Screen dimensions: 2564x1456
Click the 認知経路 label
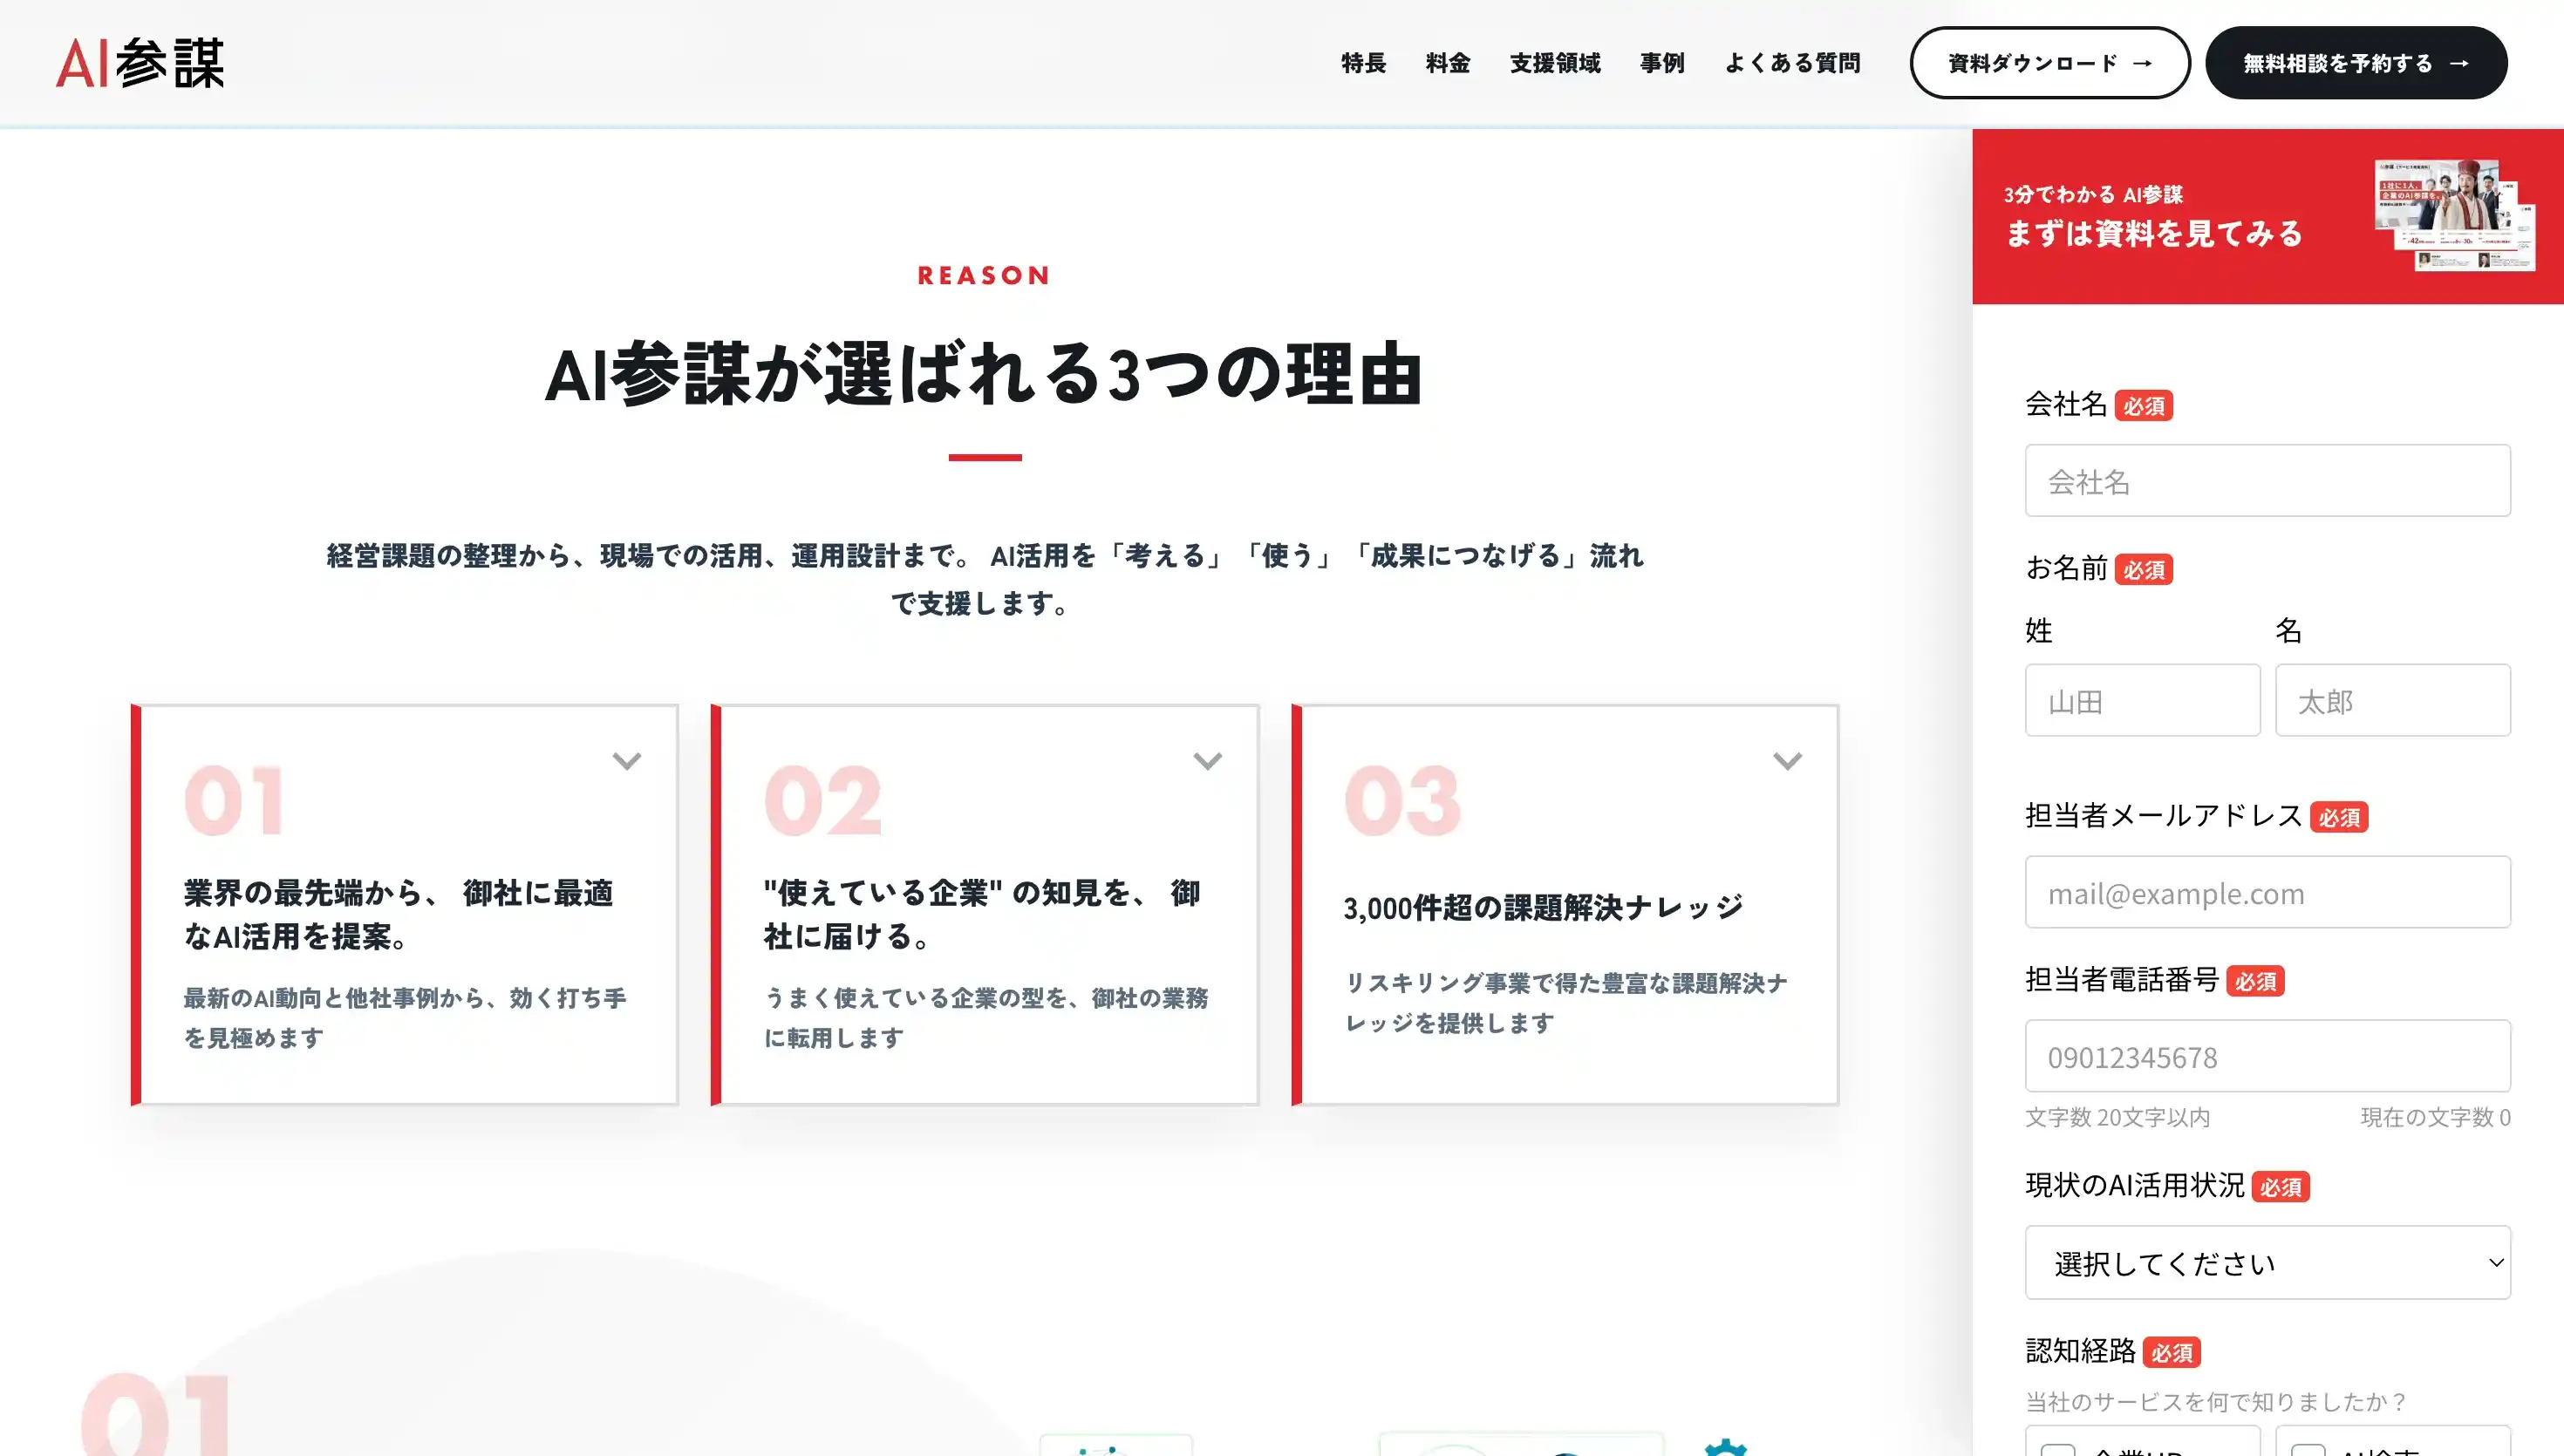2080,1351
